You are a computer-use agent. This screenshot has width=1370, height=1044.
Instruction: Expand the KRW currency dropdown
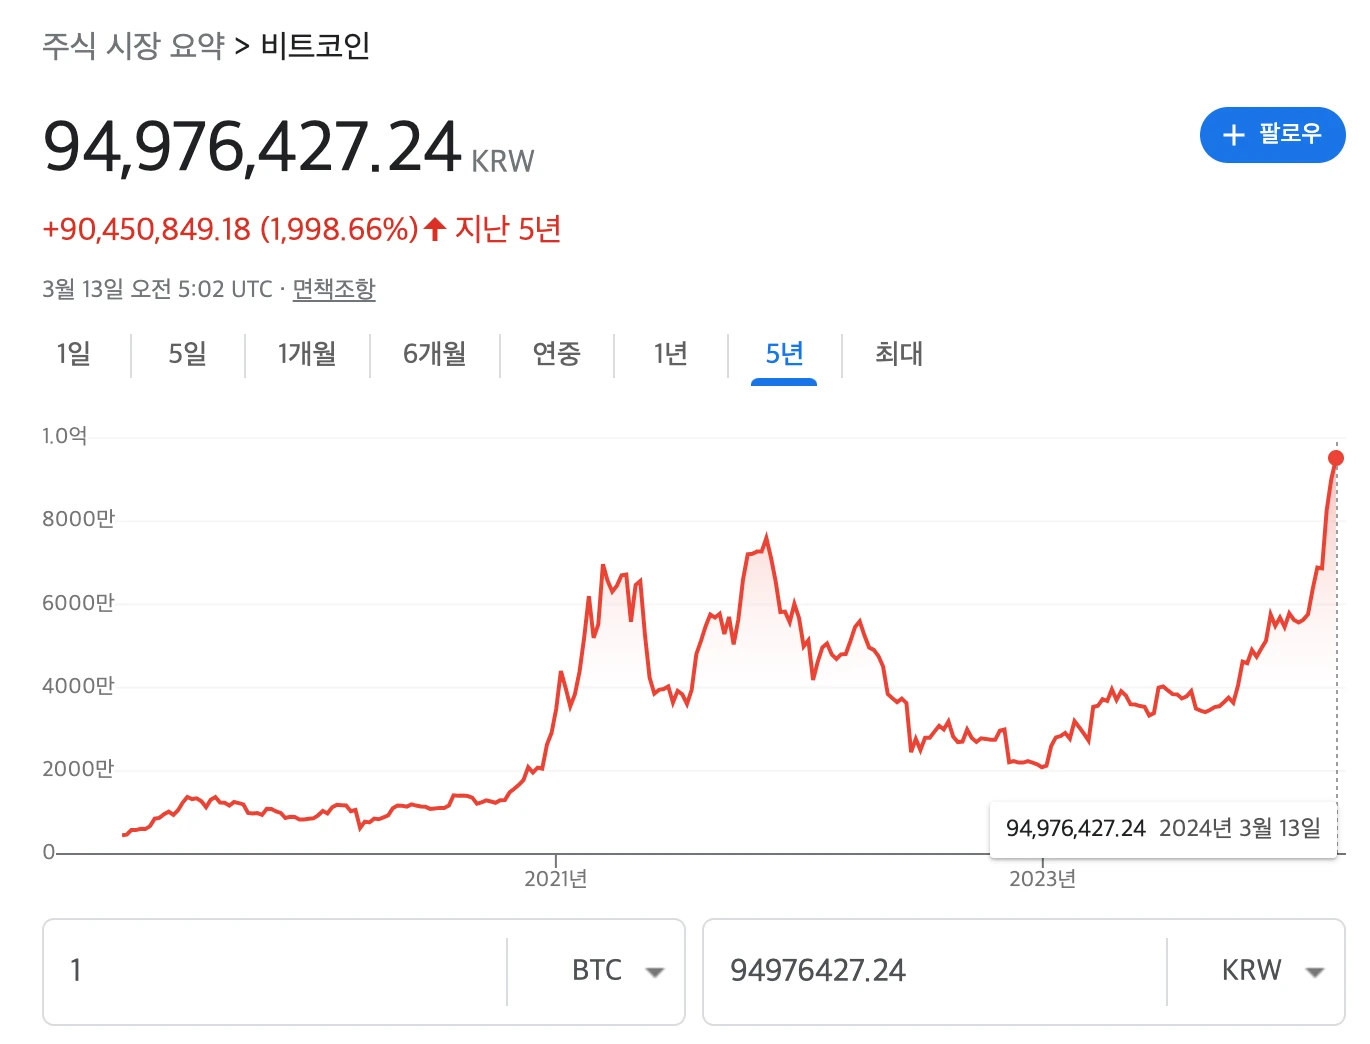point(1315,972)
